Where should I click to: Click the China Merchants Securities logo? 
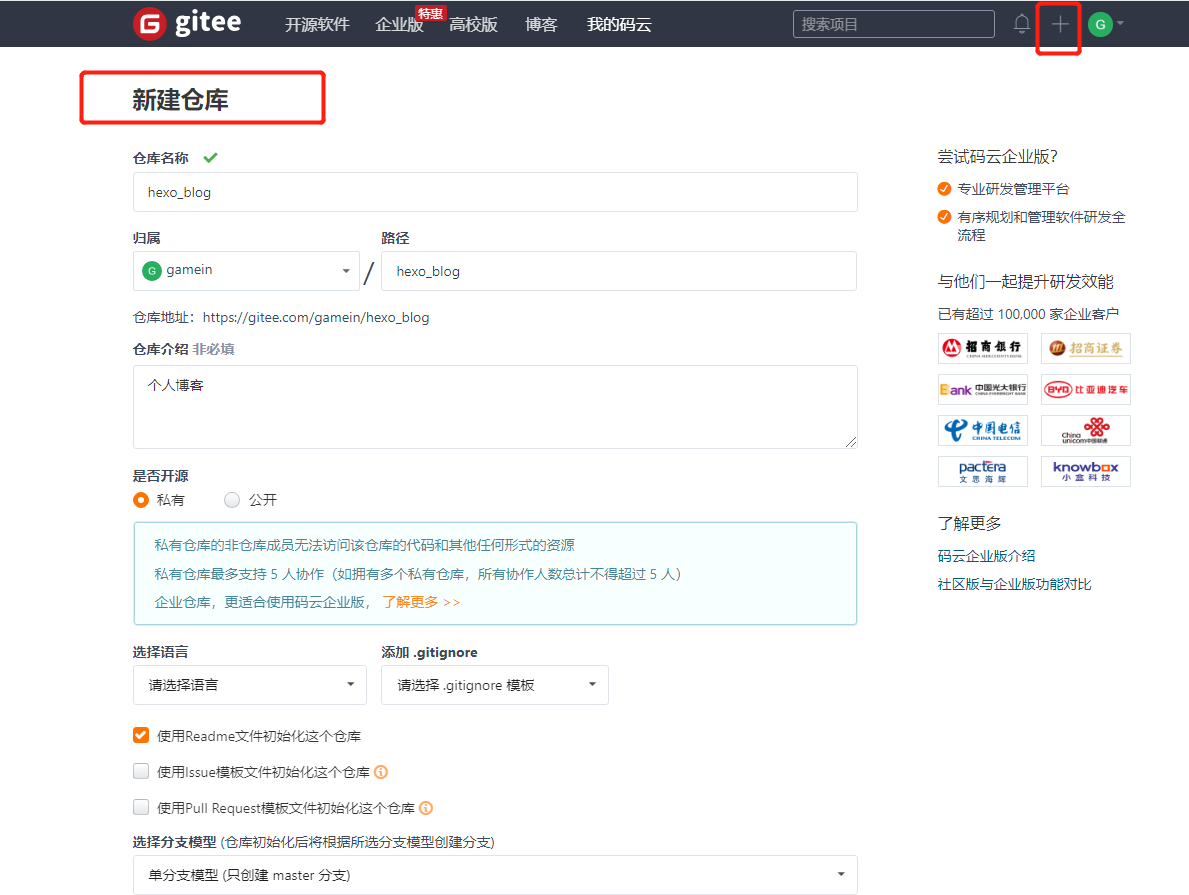click(1085, 348)
